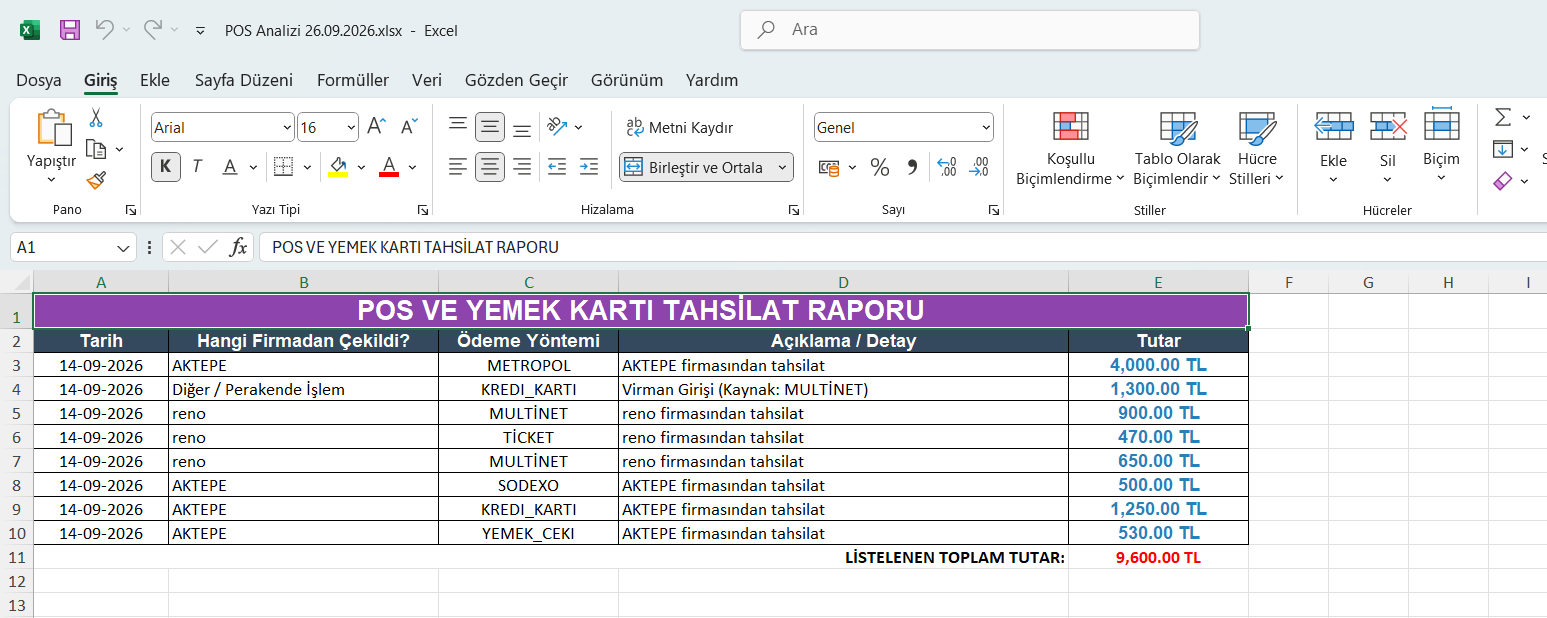Screen dimensions: 1547x618
Task: Increase font size with larger A
Action: tap(376, 127)
